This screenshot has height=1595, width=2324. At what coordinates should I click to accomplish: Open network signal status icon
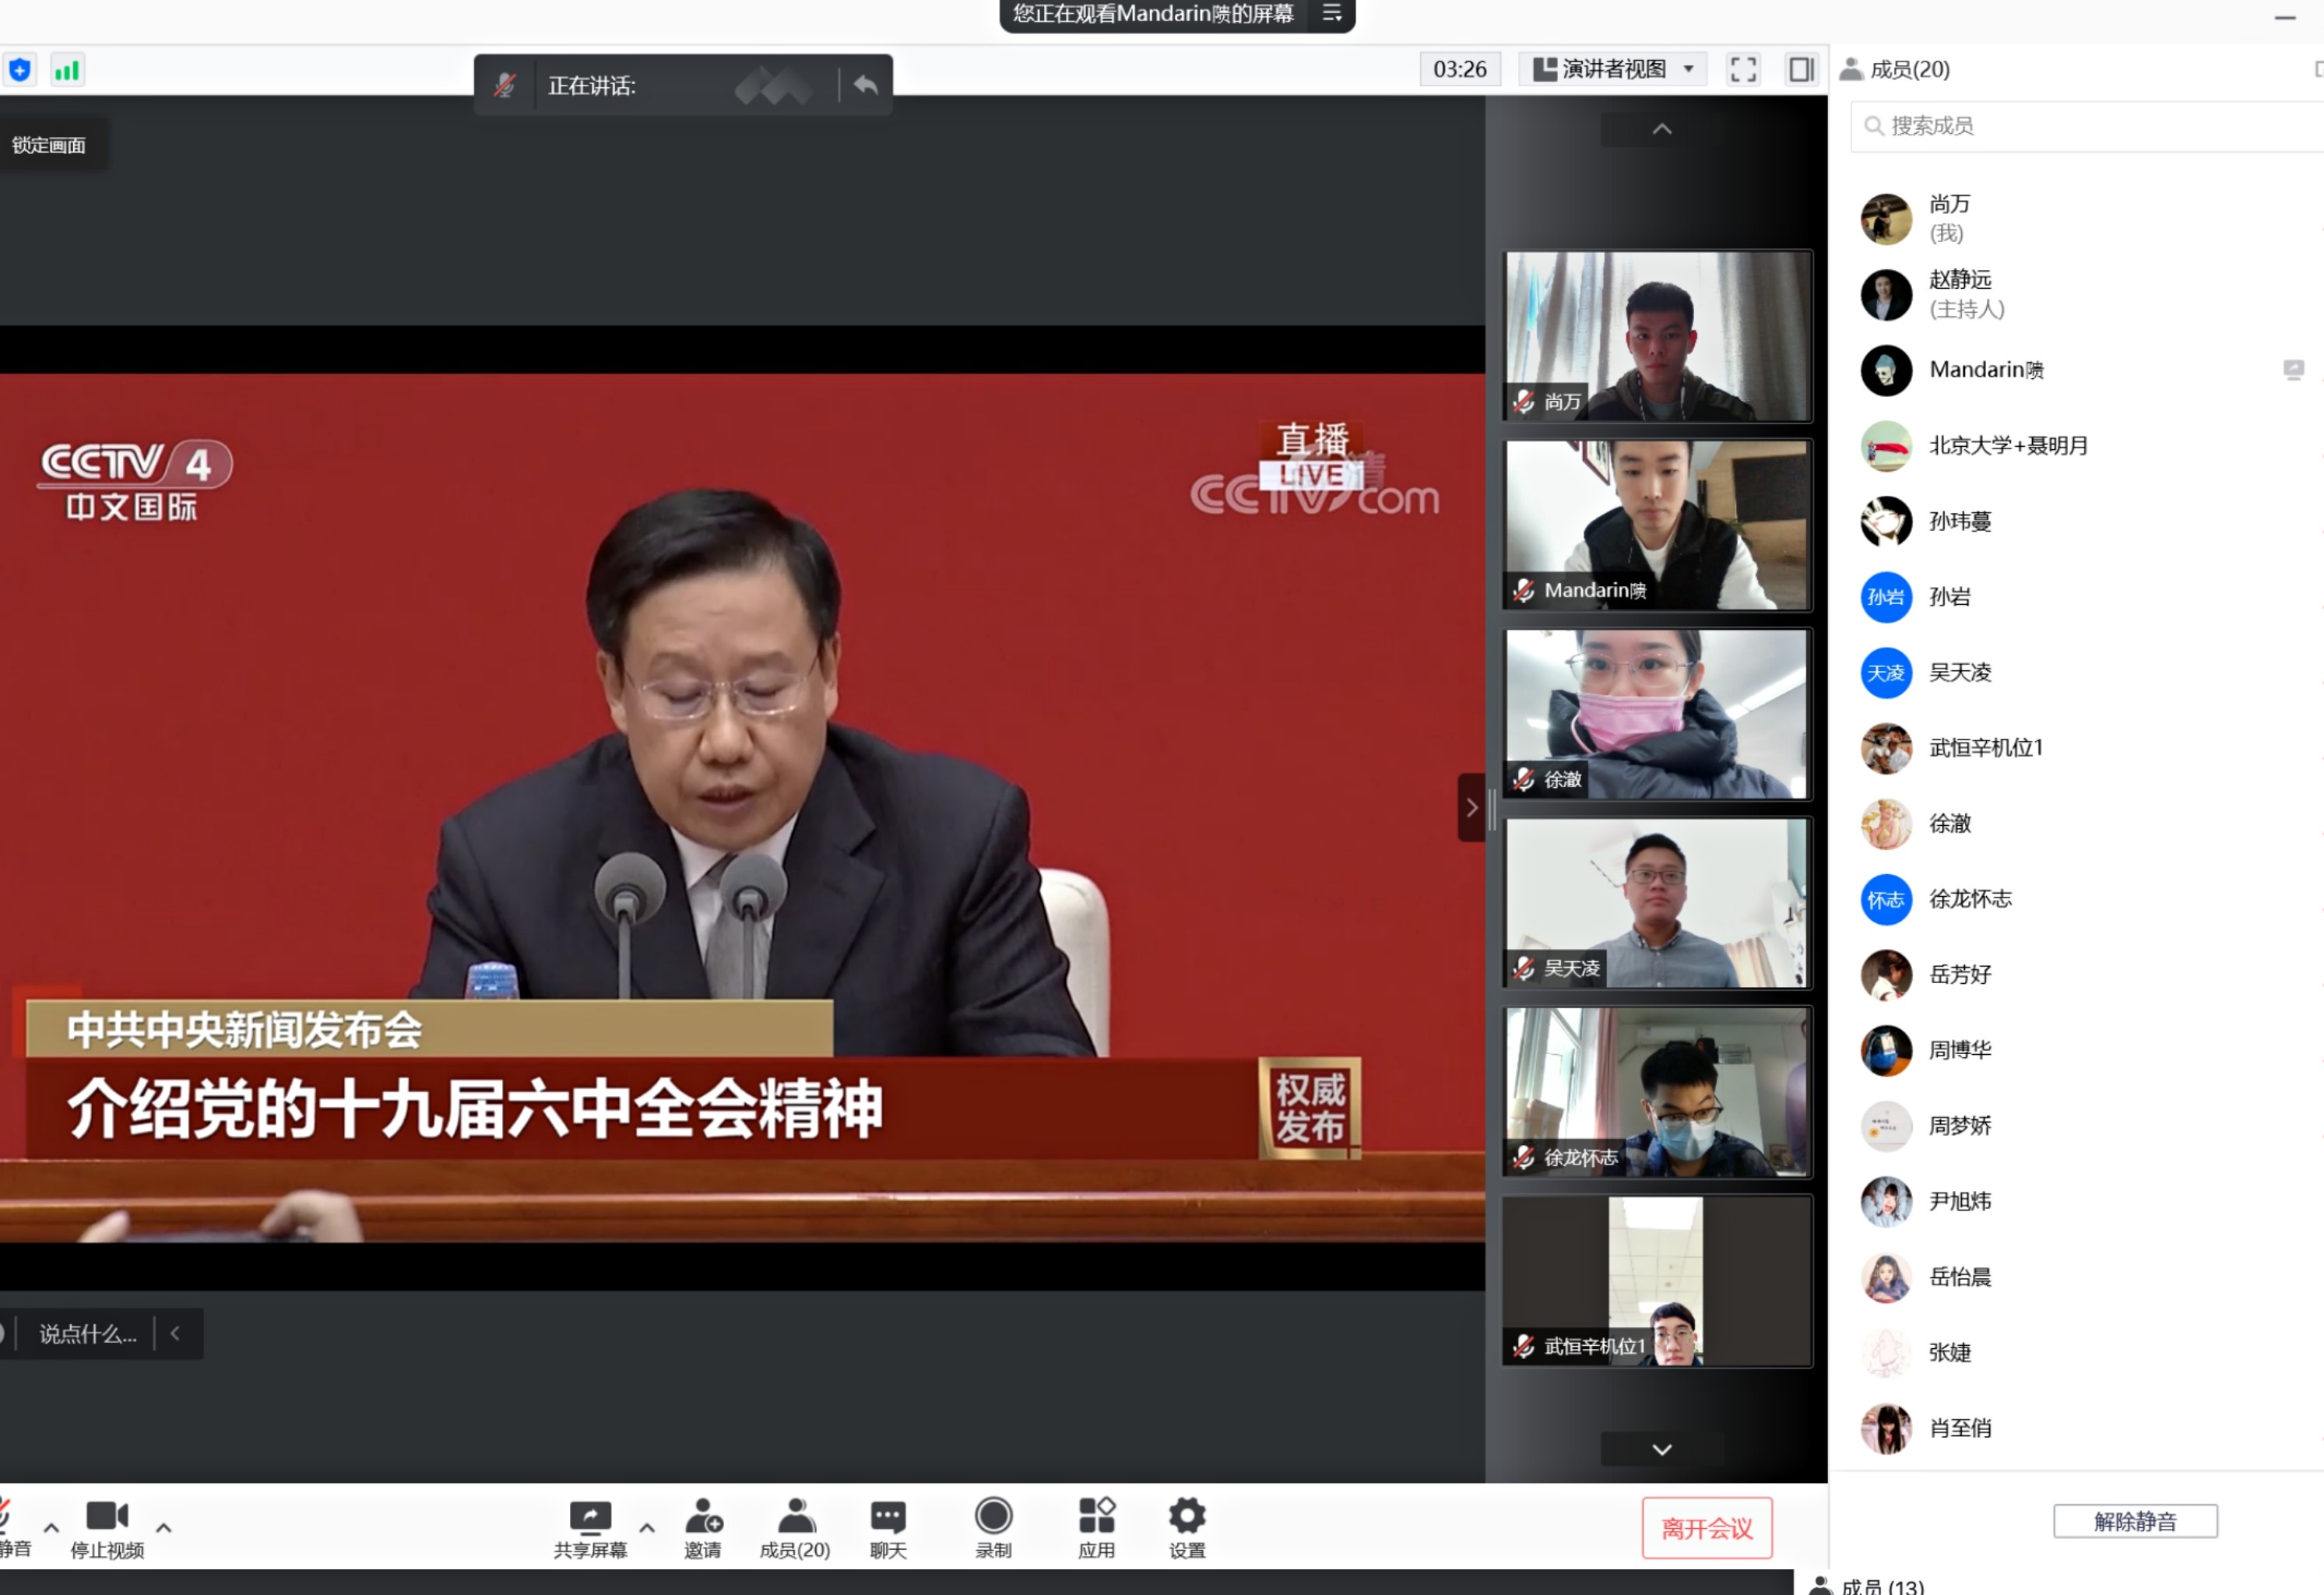point(67,70)
